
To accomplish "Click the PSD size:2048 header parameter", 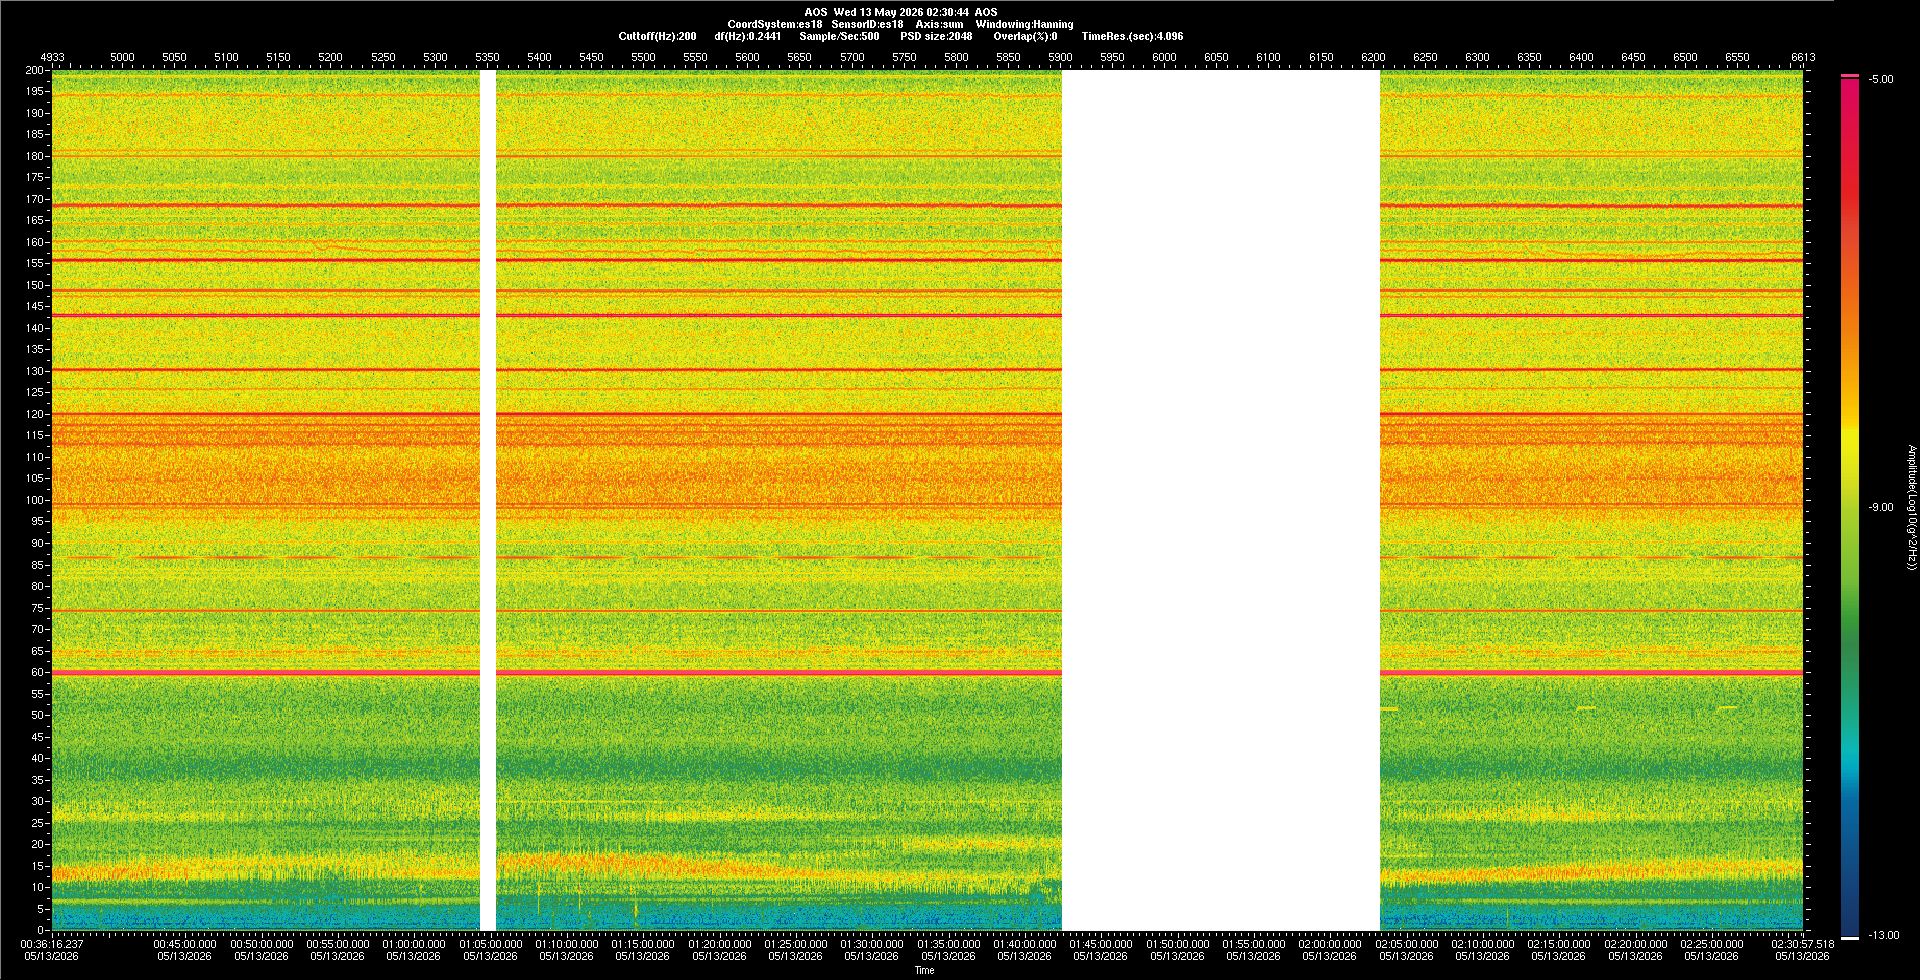I will coord(936,36).
